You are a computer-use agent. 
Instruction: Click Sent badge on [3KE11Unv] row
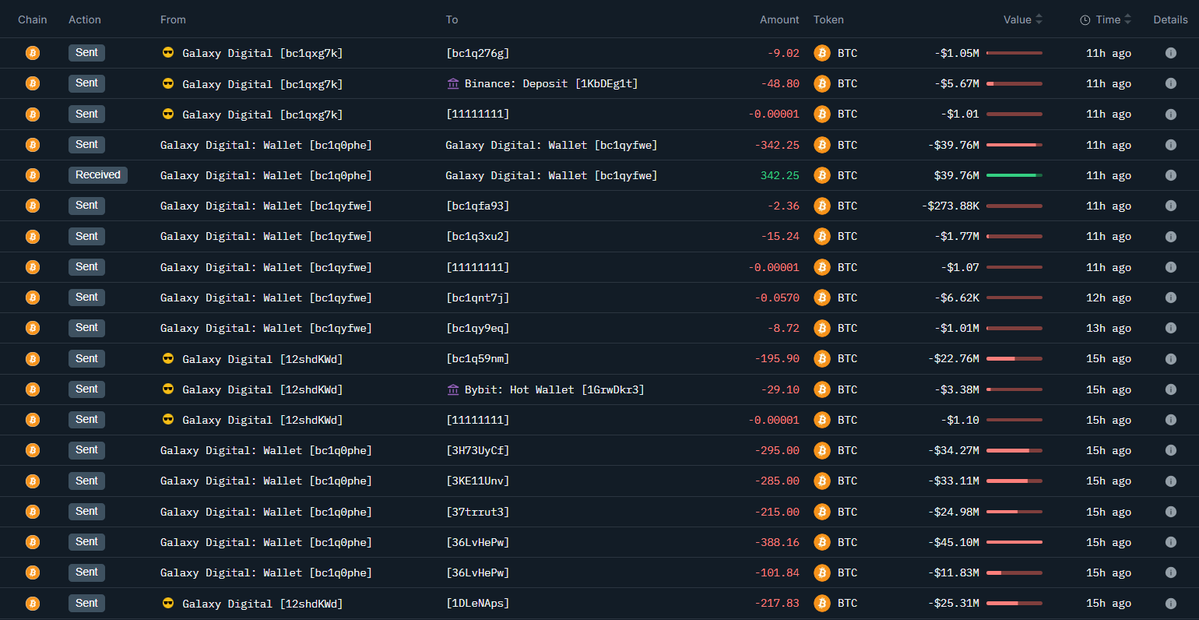coord(86,481)
